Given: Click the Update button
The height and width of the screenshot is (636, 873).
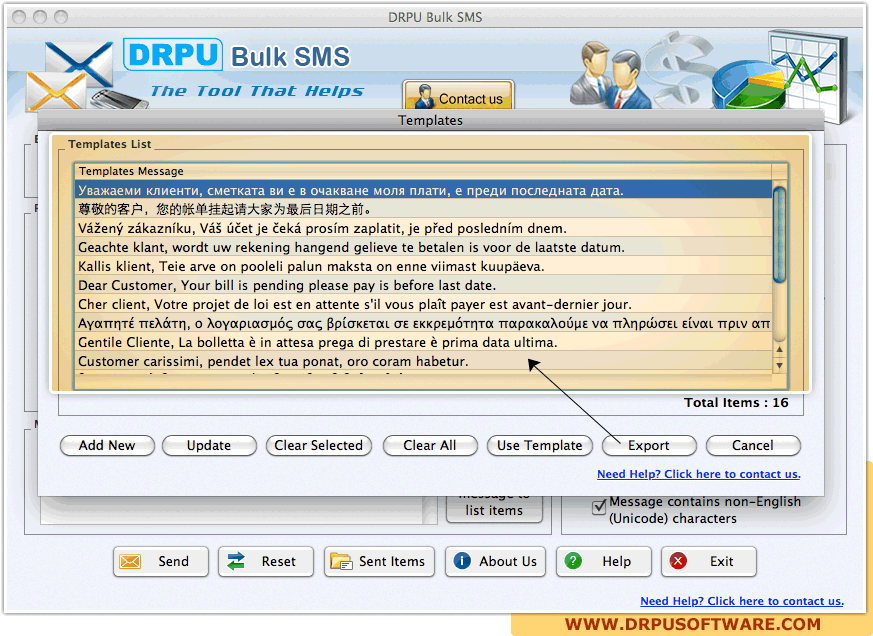Looking at the screenshot, I should [209, 446].
